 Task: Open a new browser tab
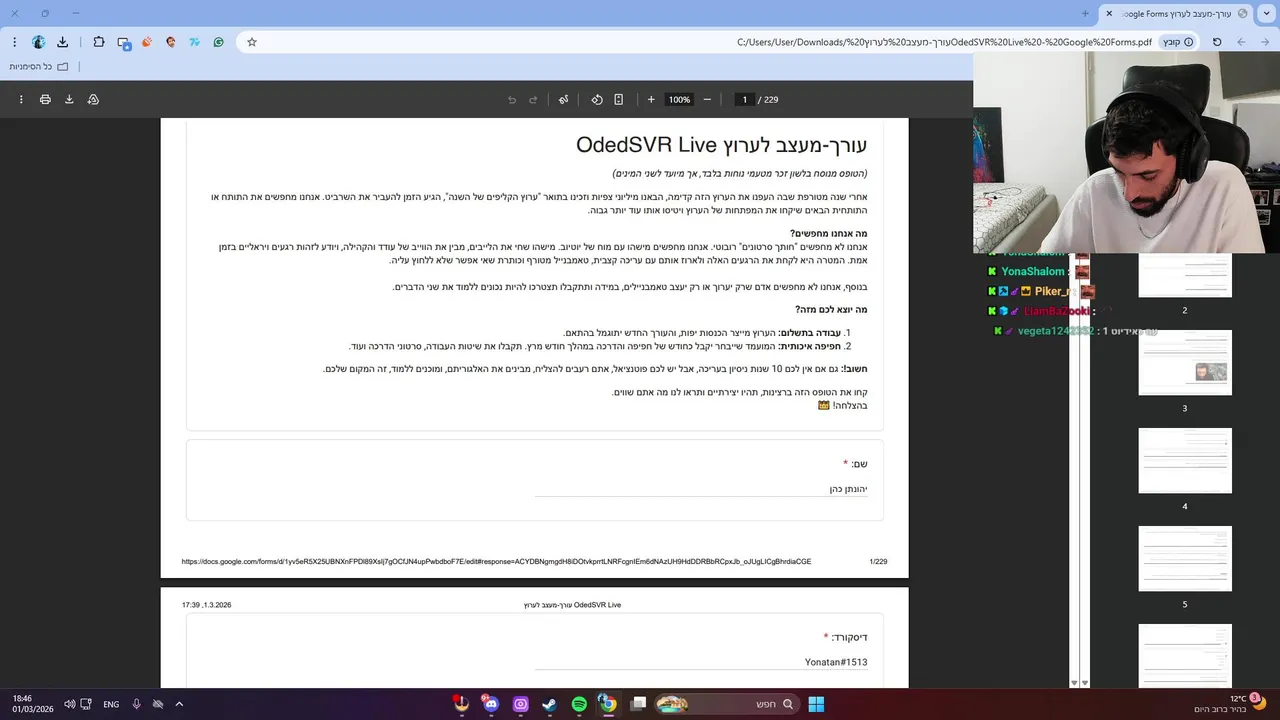pyautogui.click(x=1085, y=13)
